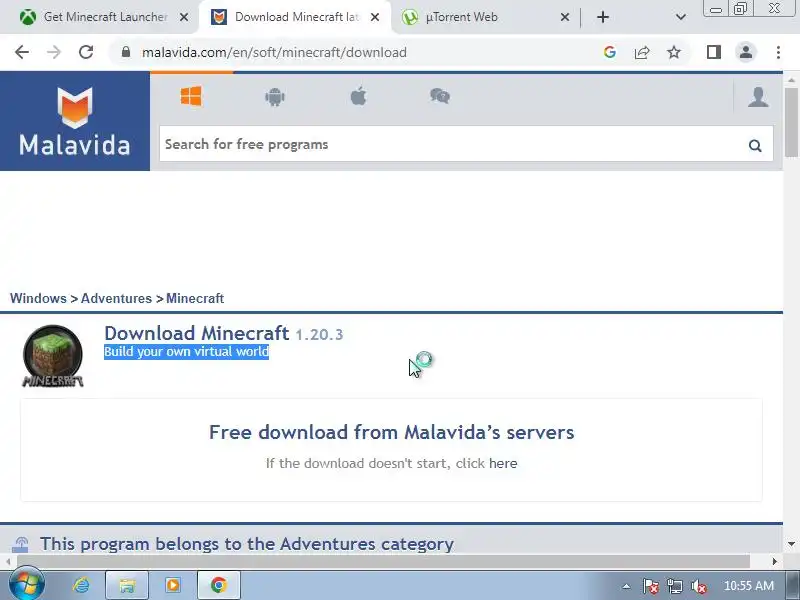Go back to previous page

point(22,52)
